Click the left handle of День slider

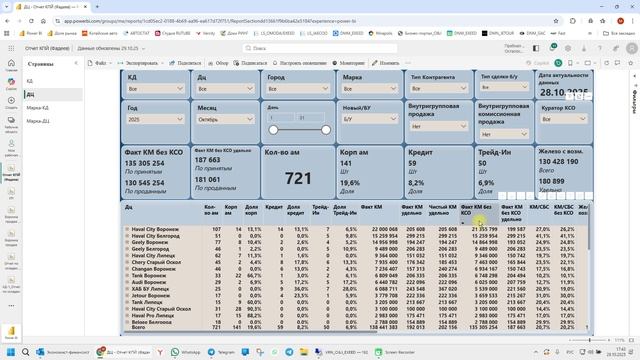click(x=273, y=130)
